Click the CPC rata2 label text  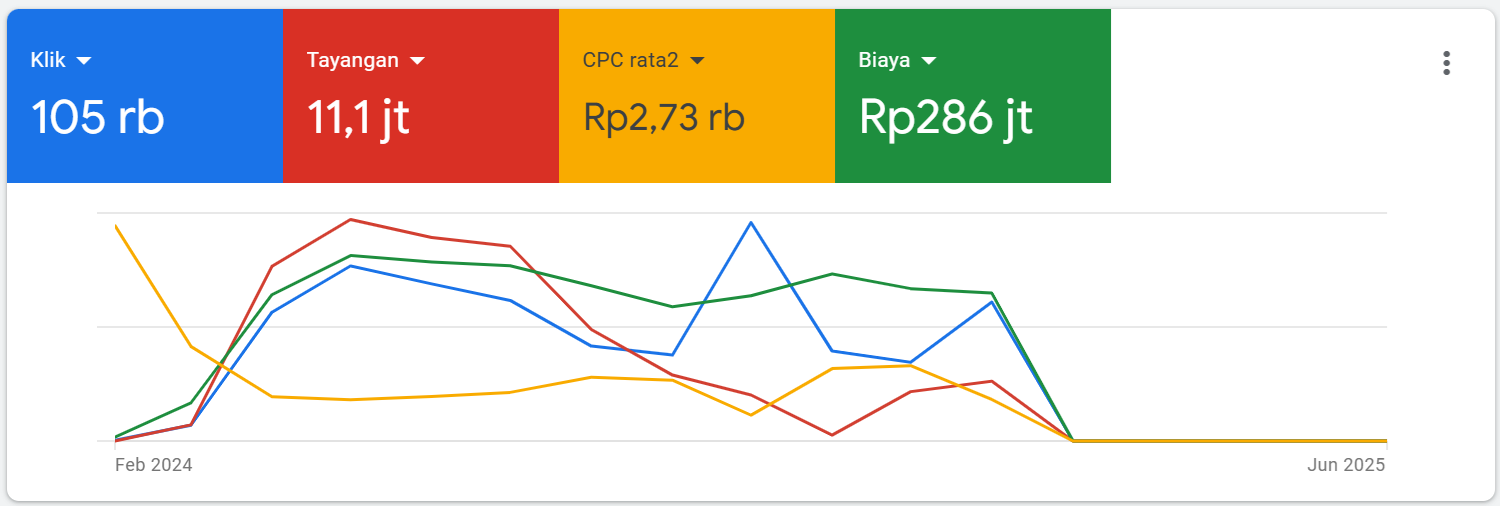click(630, 60)
